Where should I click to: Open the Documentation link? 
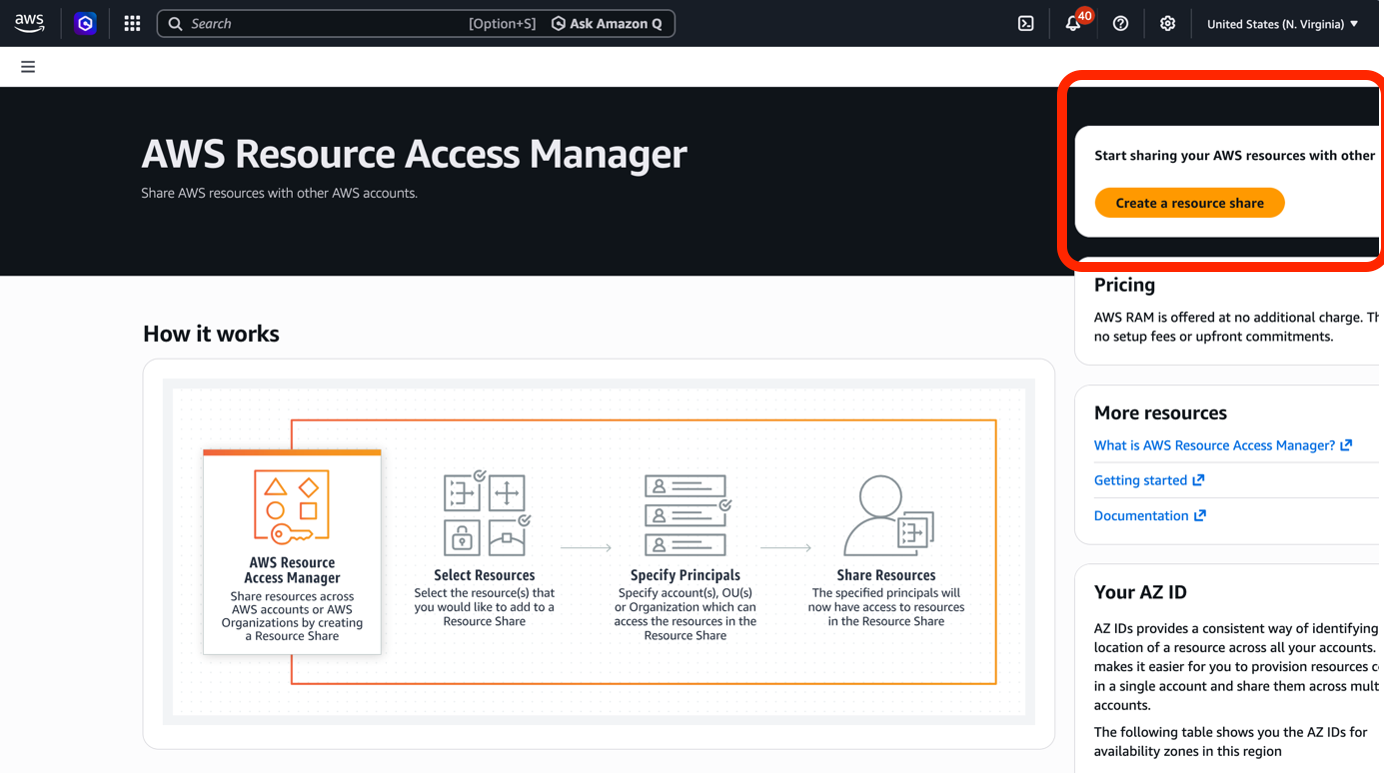point(1150,516)
